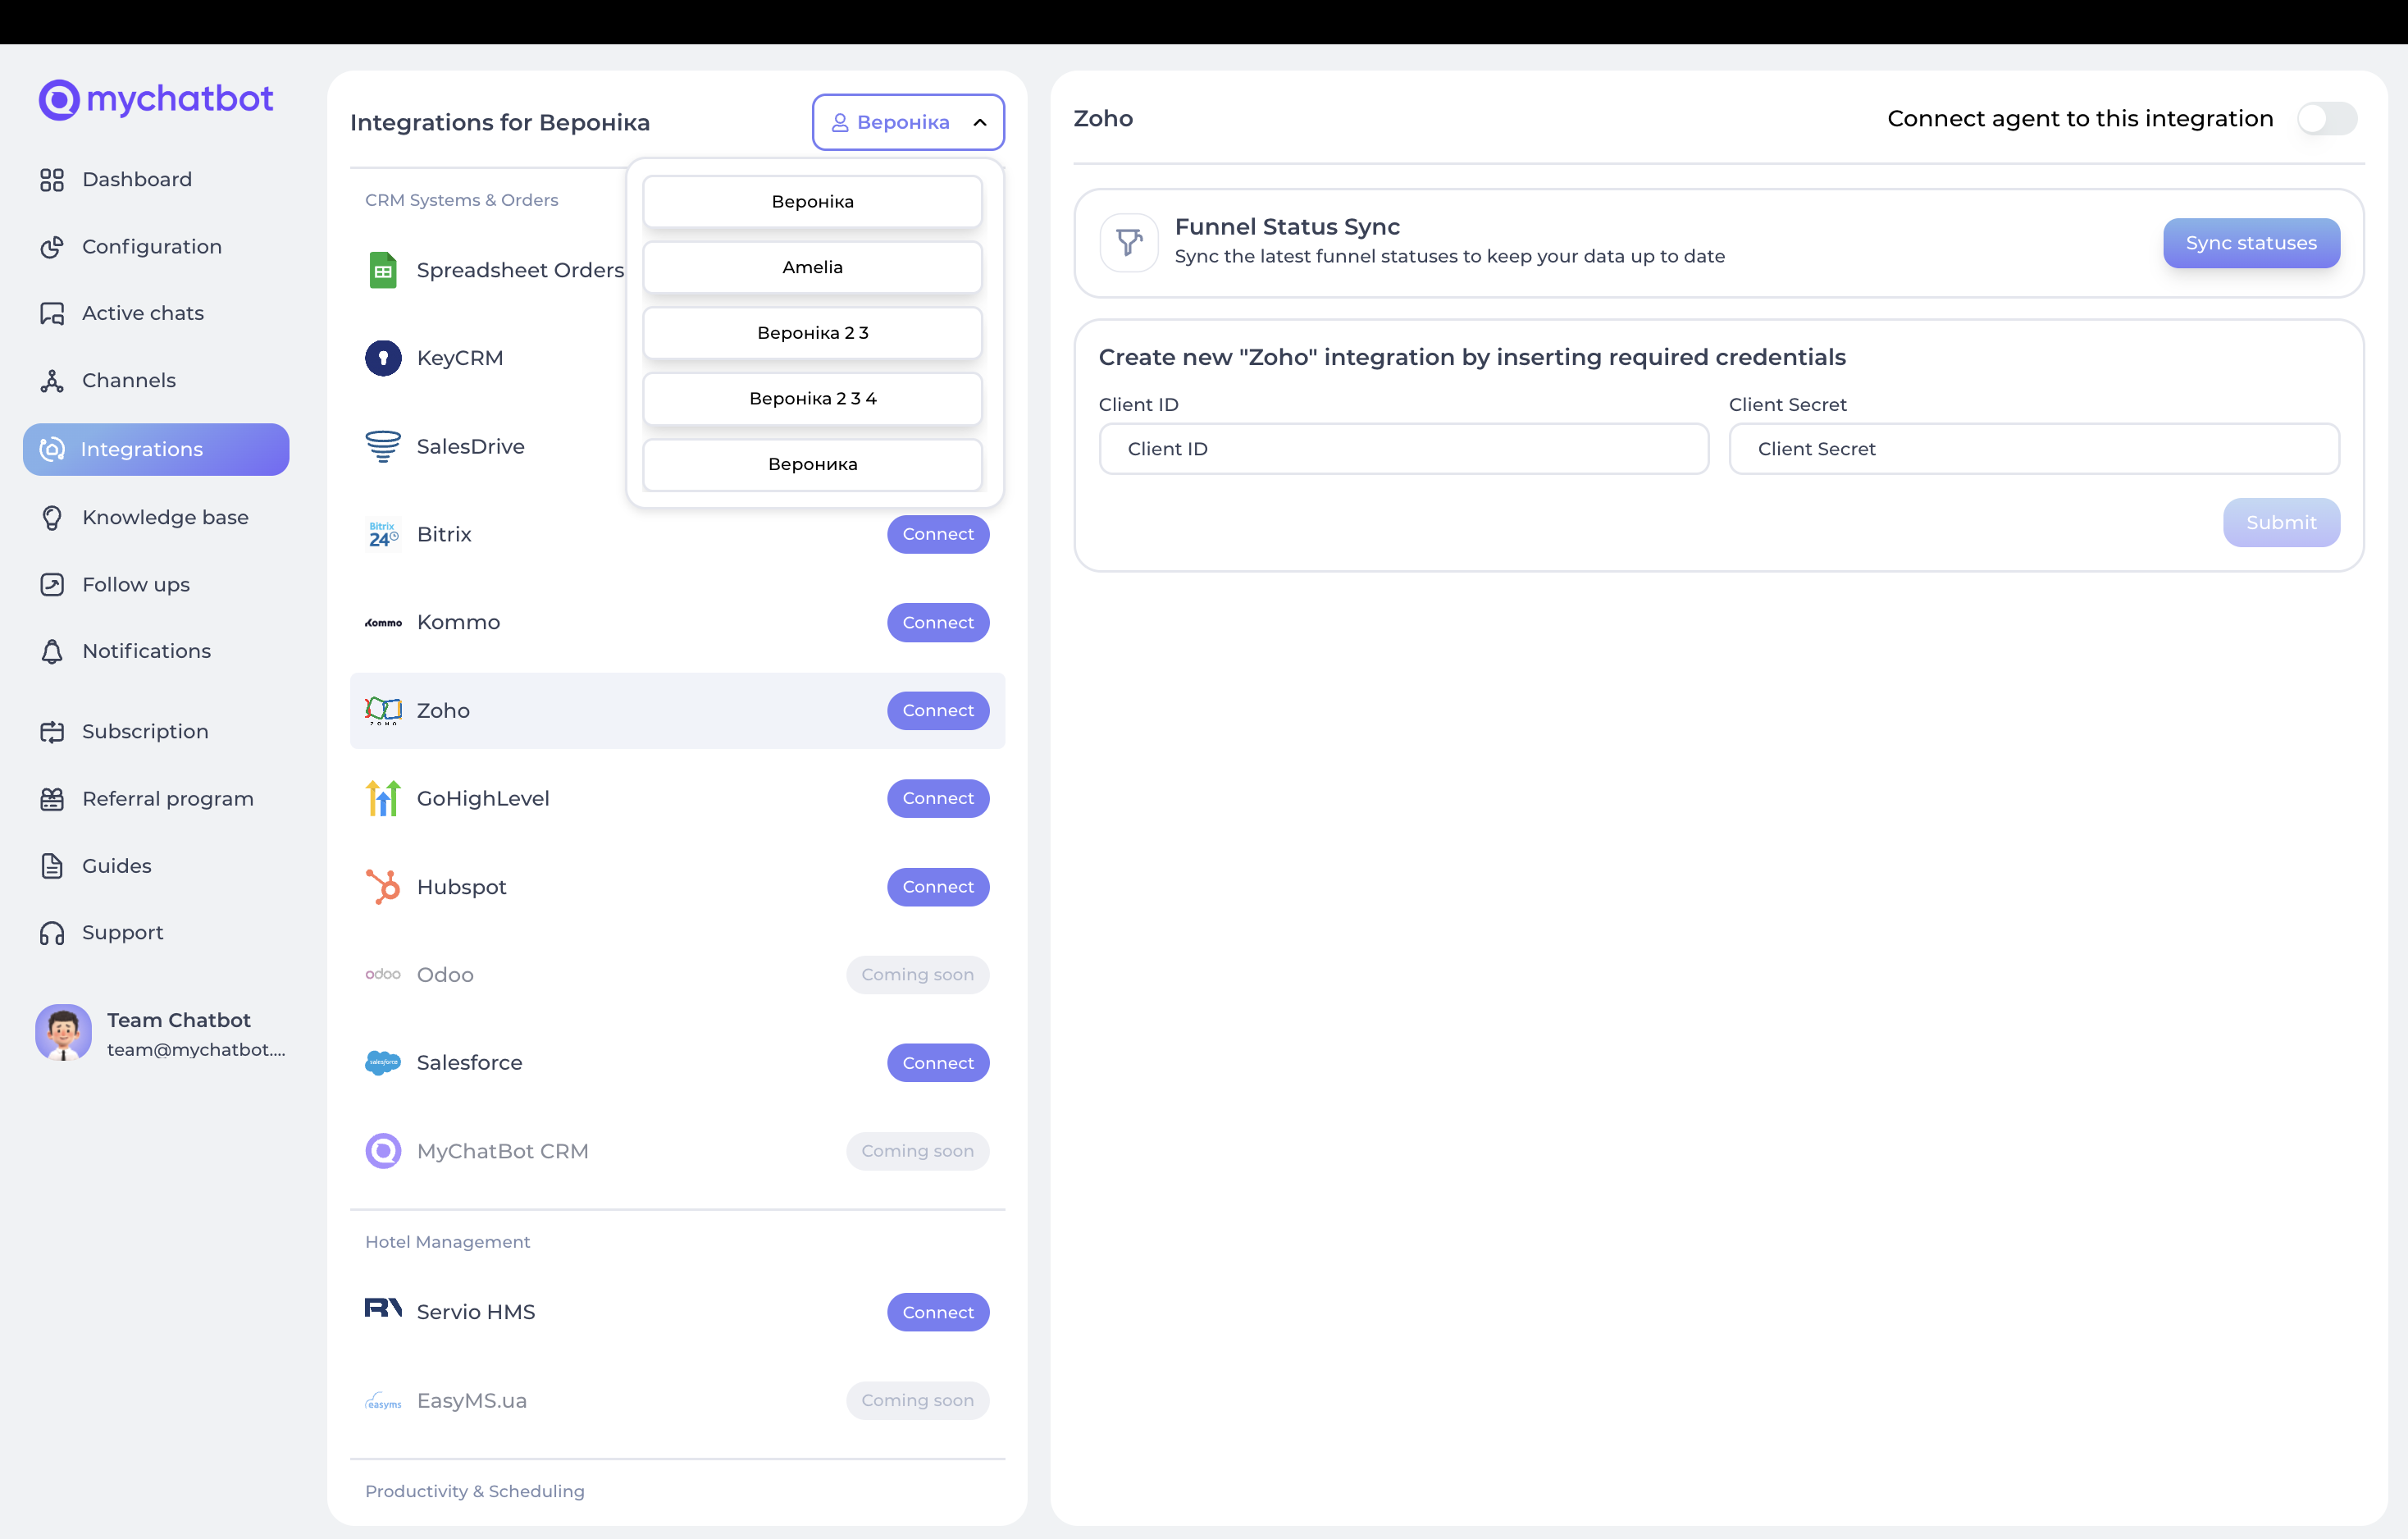Focus the Client Secret field
The width and height of the screenshot is (2408, 1539).
[x=2033, y=449]
